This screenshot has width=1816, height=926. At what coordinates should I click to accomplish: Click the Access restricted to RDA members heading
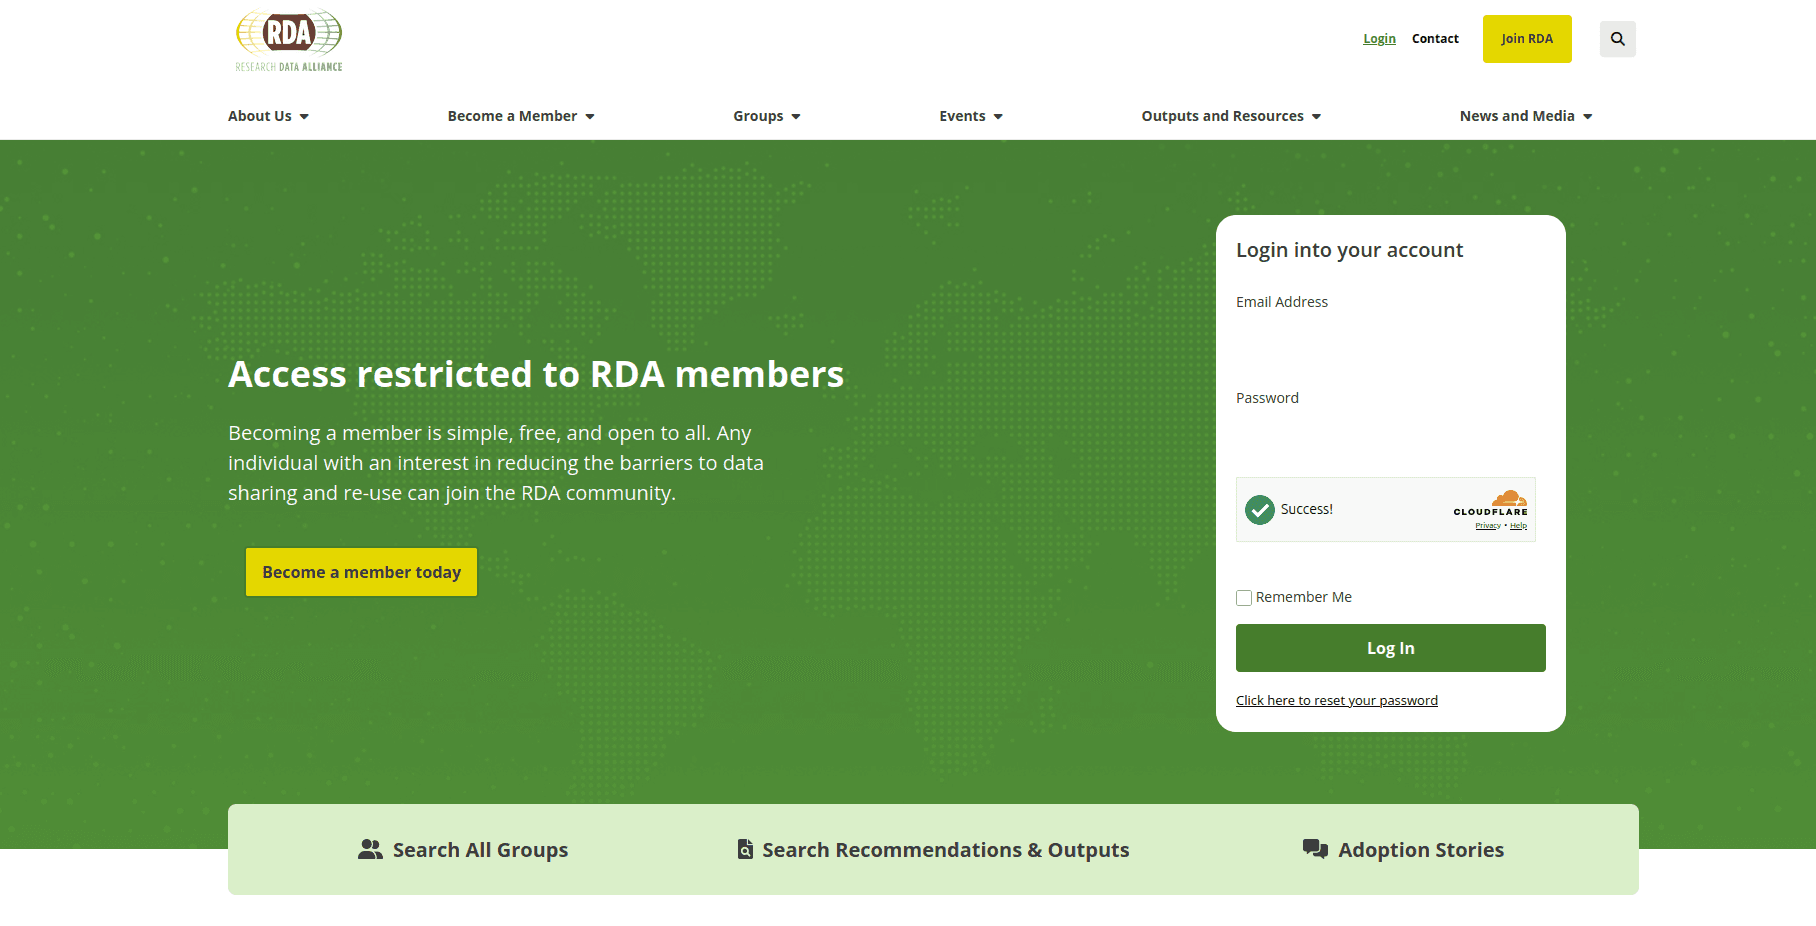tap(536, 374)
